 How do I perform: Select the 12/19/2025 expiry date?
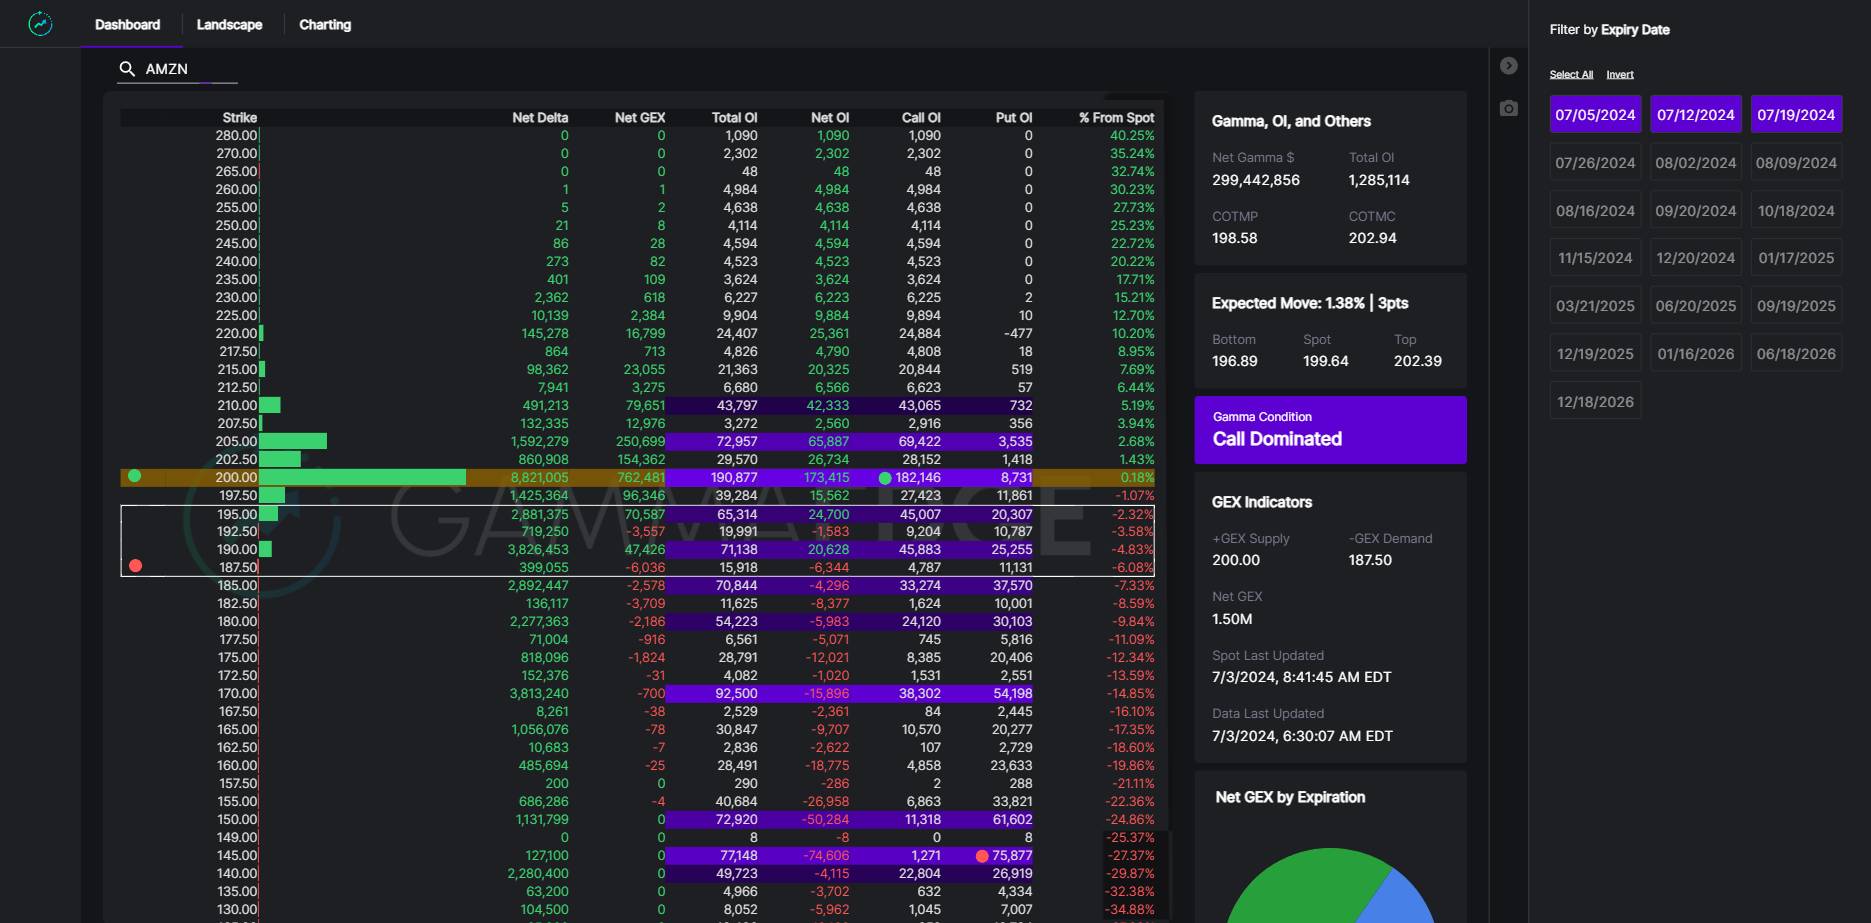(1595, 353)
